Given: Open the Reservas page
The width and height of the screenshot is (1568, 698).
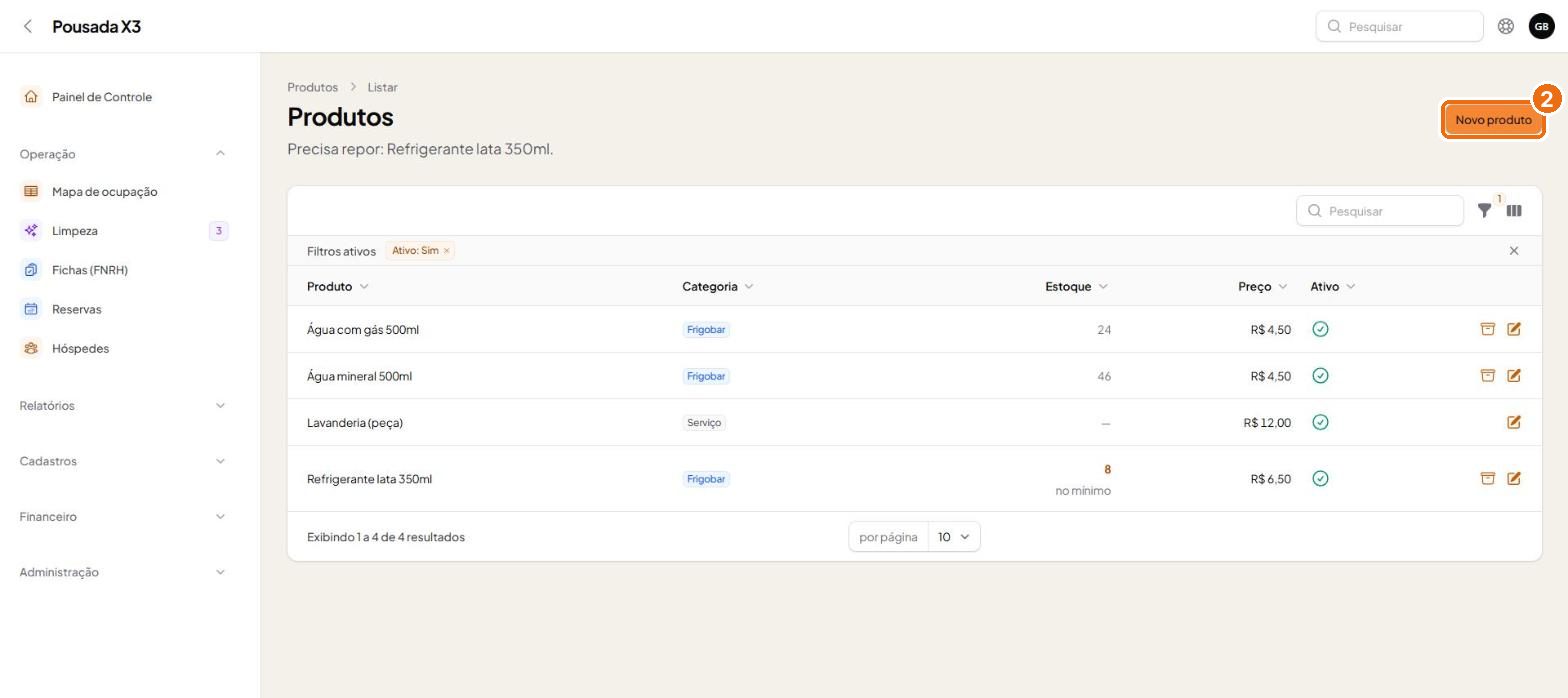Looking at the screenshot, I should 124,309.
